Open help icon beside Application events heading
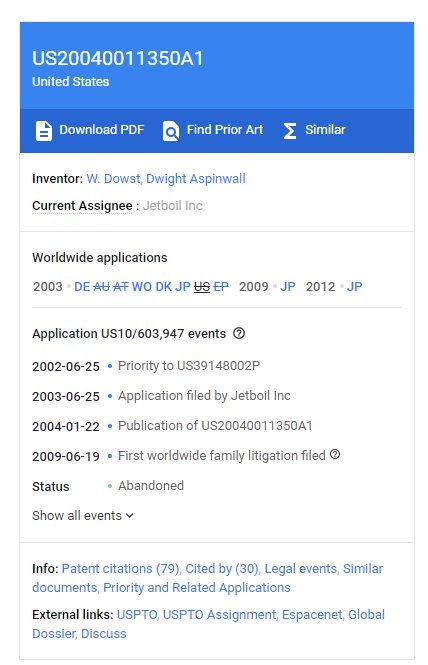The height and width of the screenshot is (665, 428). (239, 333)
